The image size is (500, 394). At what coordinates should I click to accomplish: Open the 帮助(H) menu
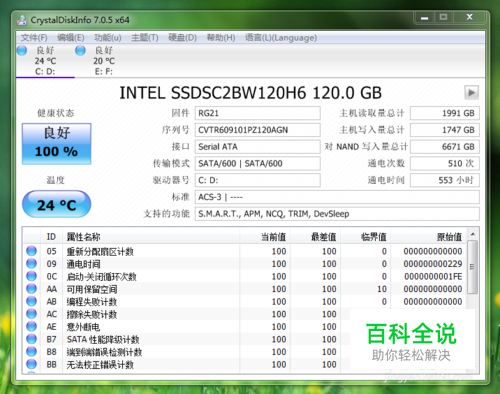tap(221, 38)
